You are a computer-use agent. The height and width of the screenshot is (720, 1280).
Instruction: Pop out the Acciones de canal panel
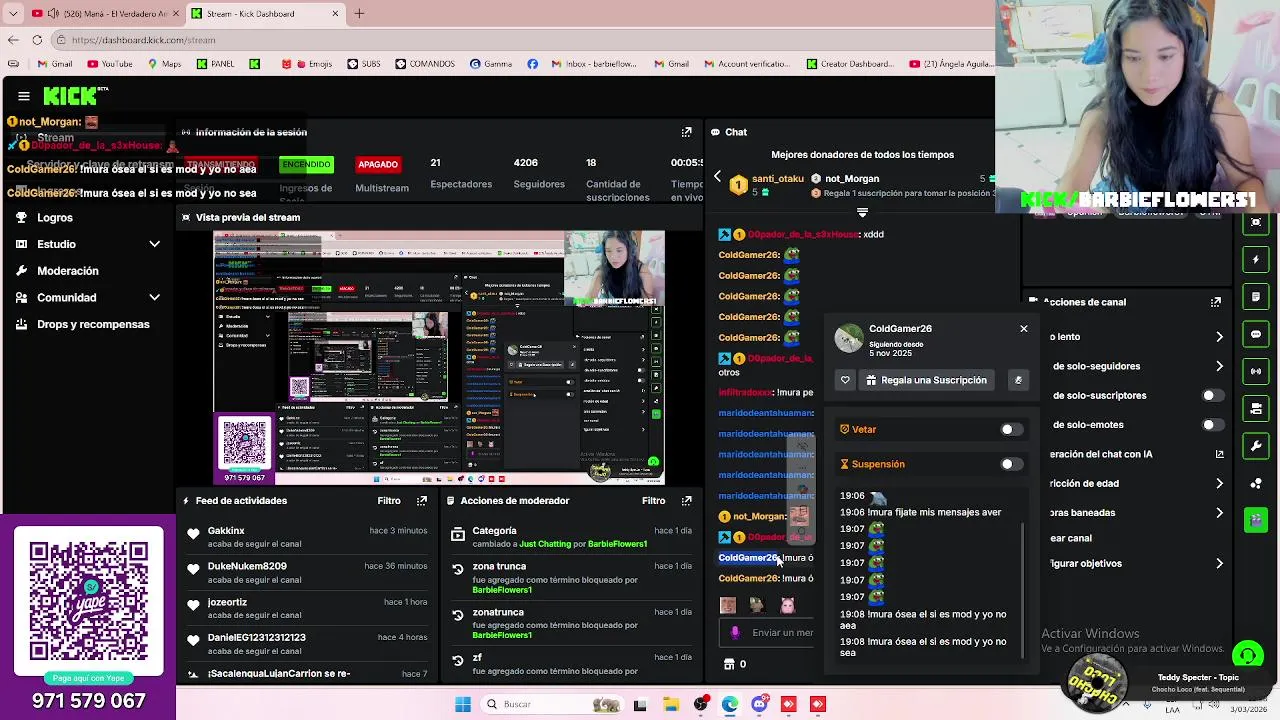(x=1216, y=302)
